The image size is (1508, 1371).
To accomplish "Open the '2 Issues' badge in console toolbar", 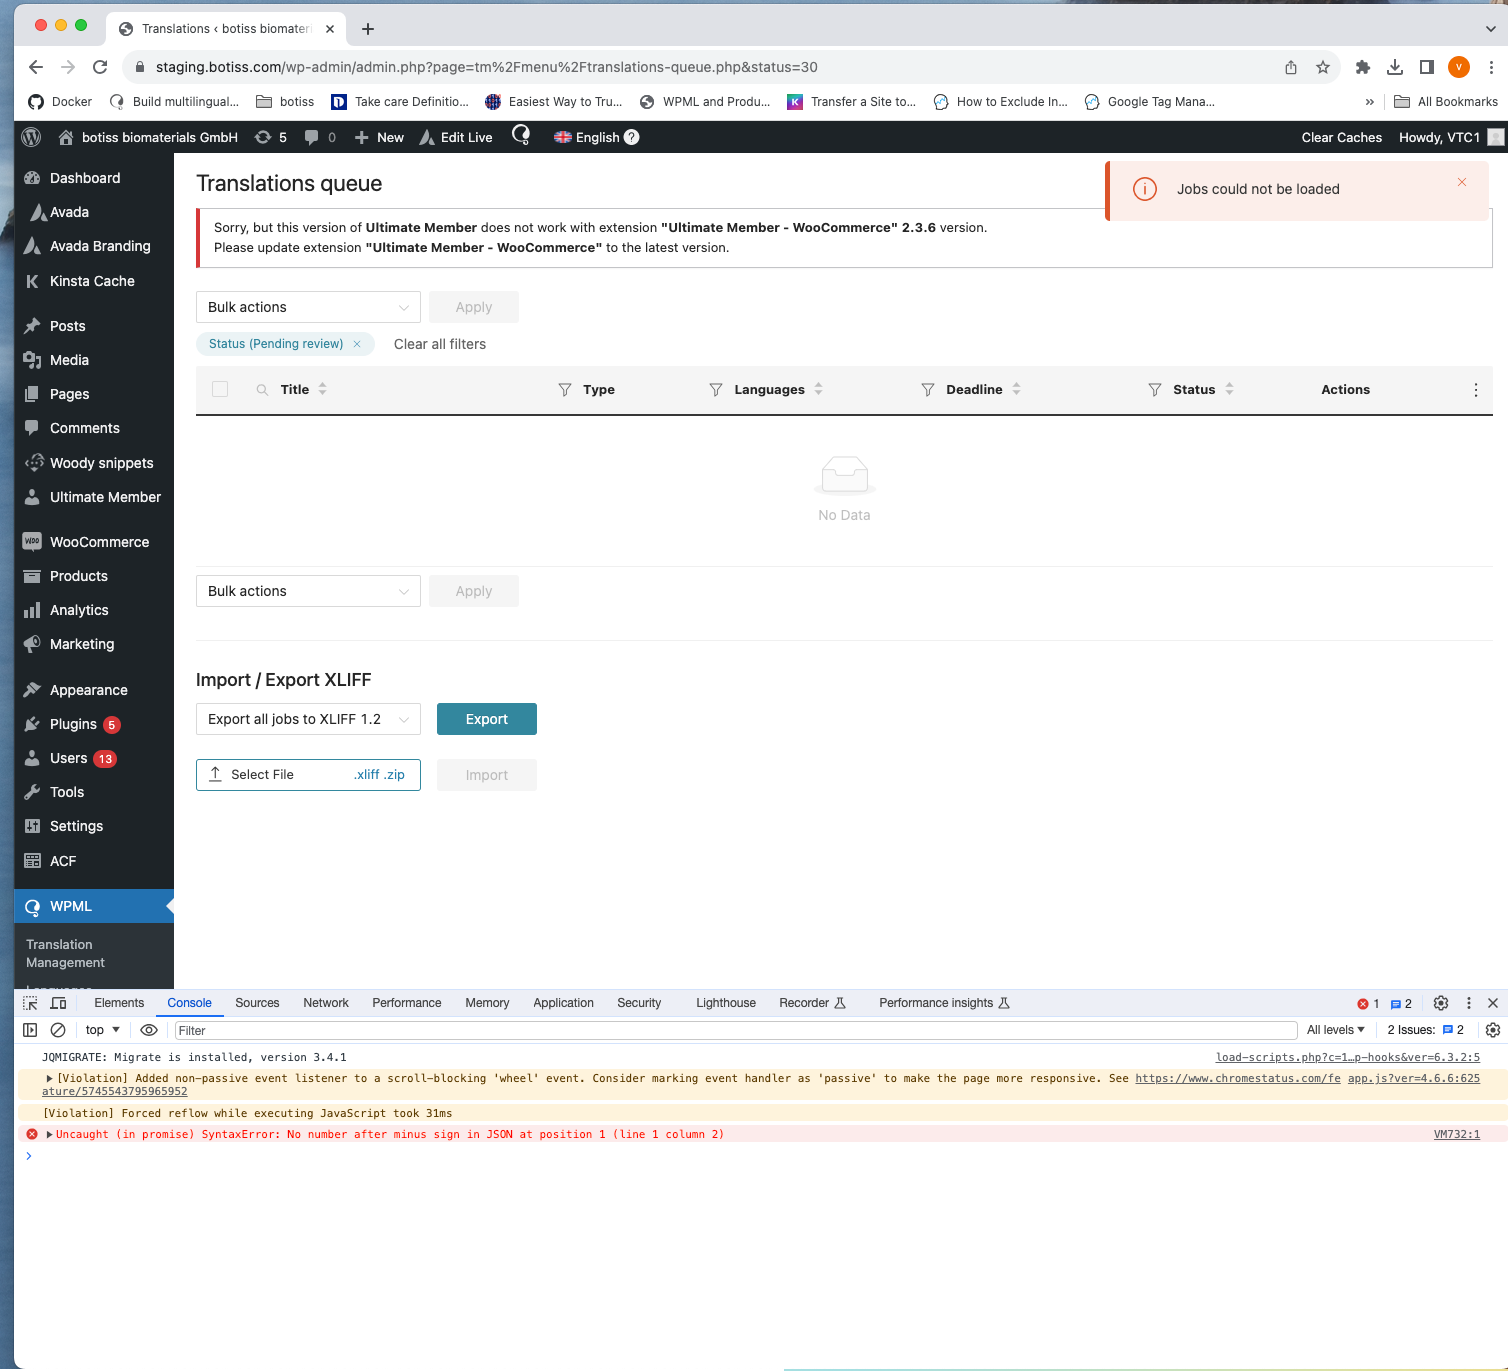I will (x=1425, y=1030).
